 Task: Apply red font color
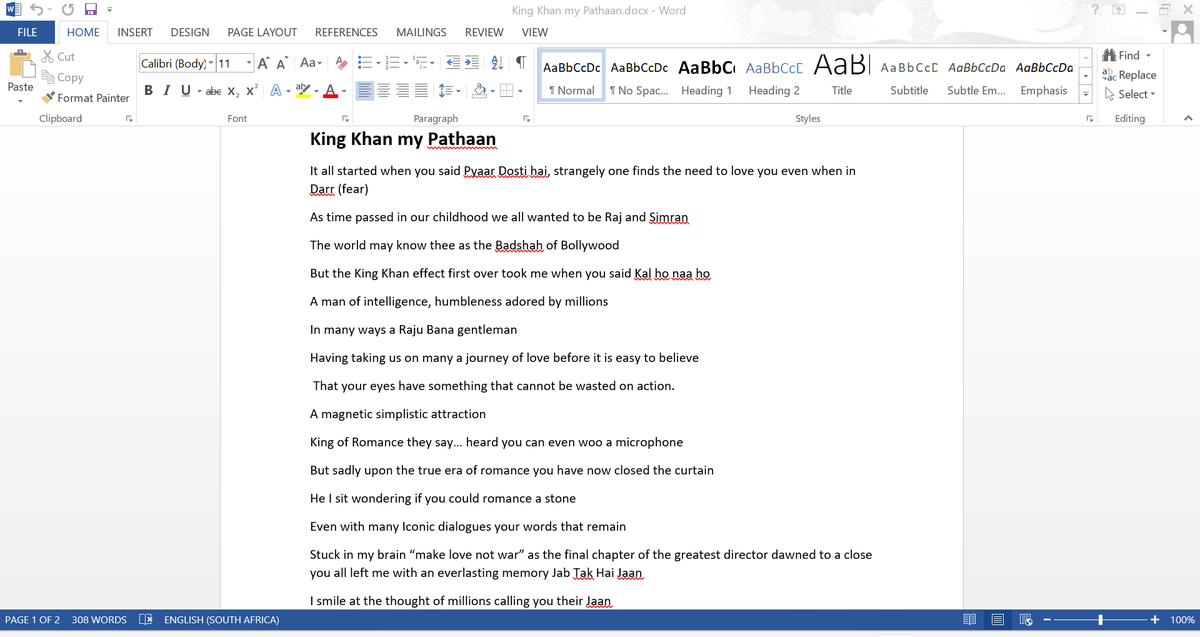330,91
